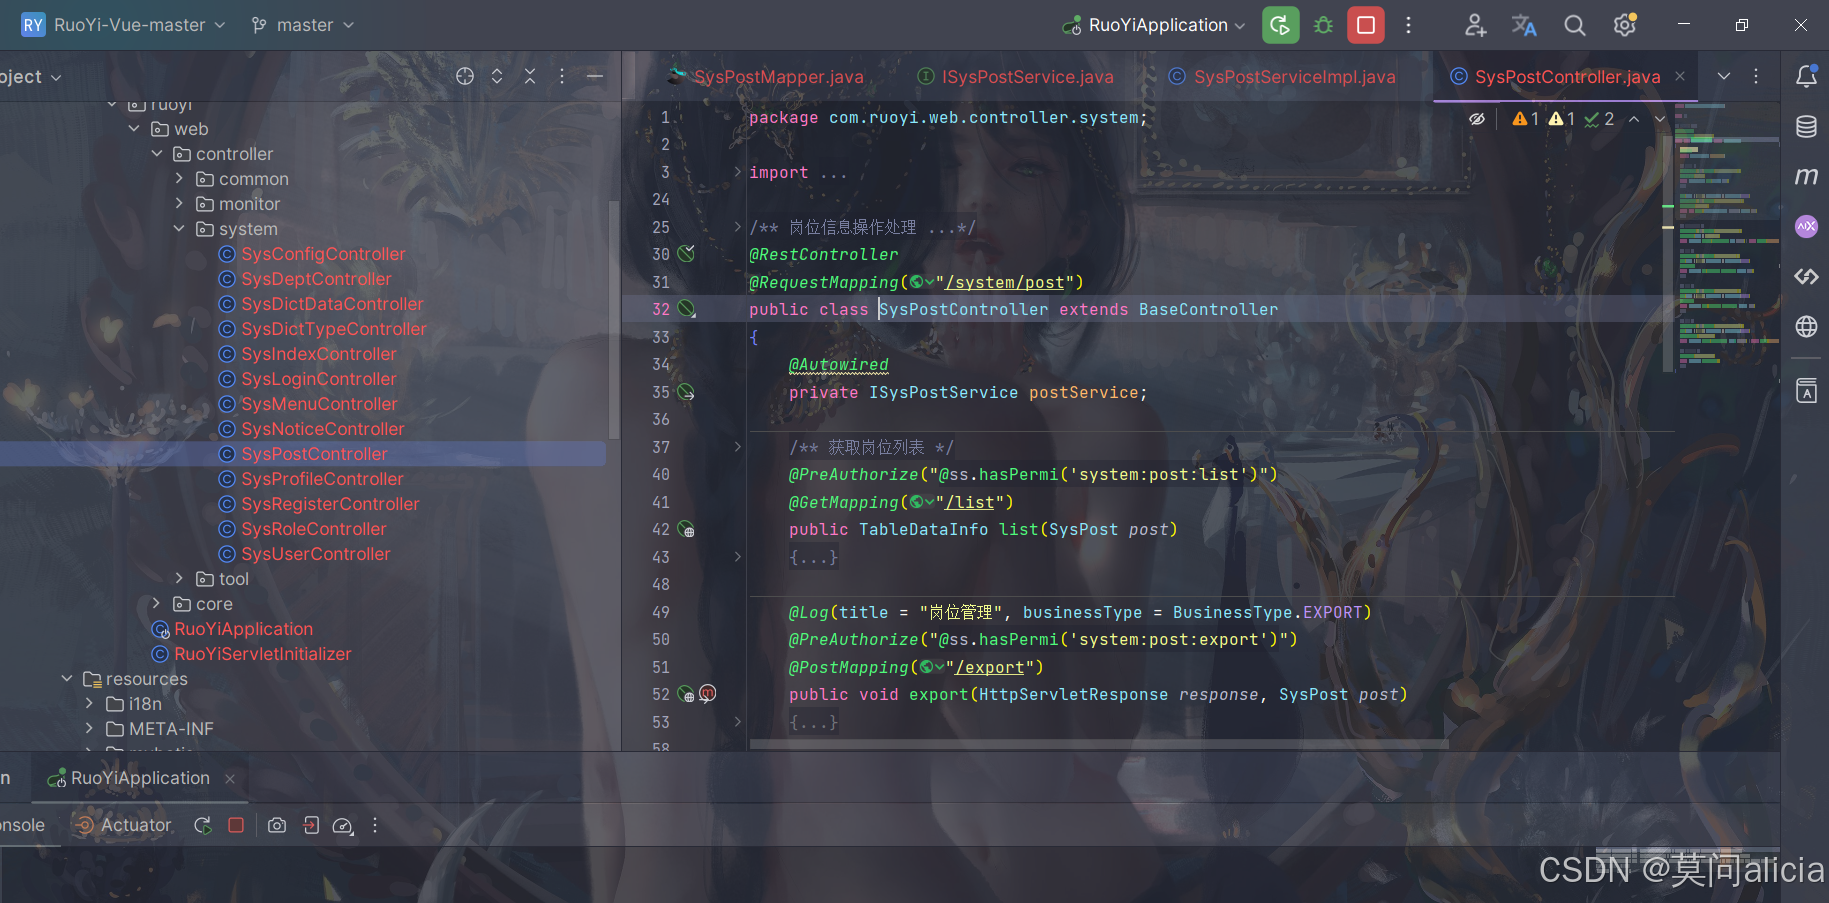This screenshot has height=903, width=1829.
Task: Click the translate plugin icon
Action: click(1524, 25)
